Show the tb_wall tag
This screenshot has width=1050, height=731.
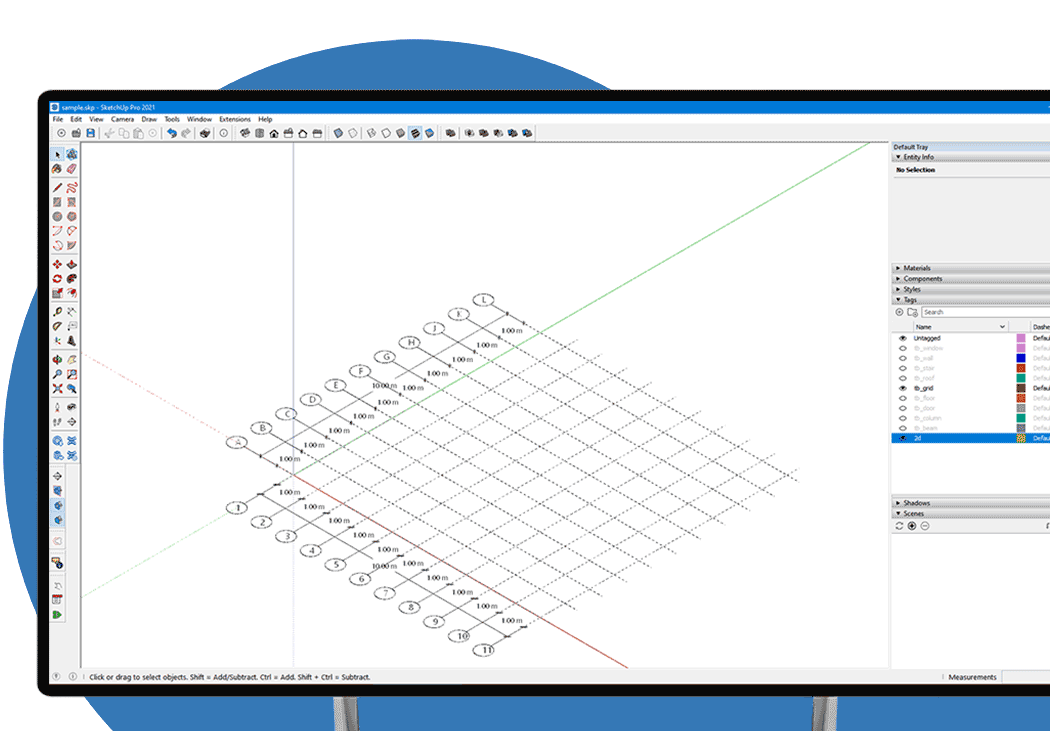coord(902,358)
